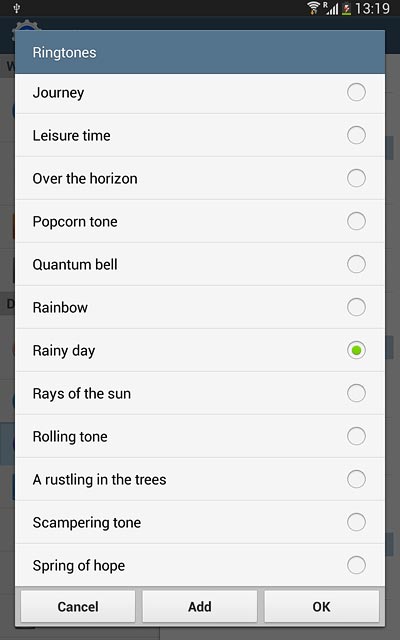Pick Over the horizon radio option
Image resolution: width=400 pixels, height=640 pixels.
[356, 178]
